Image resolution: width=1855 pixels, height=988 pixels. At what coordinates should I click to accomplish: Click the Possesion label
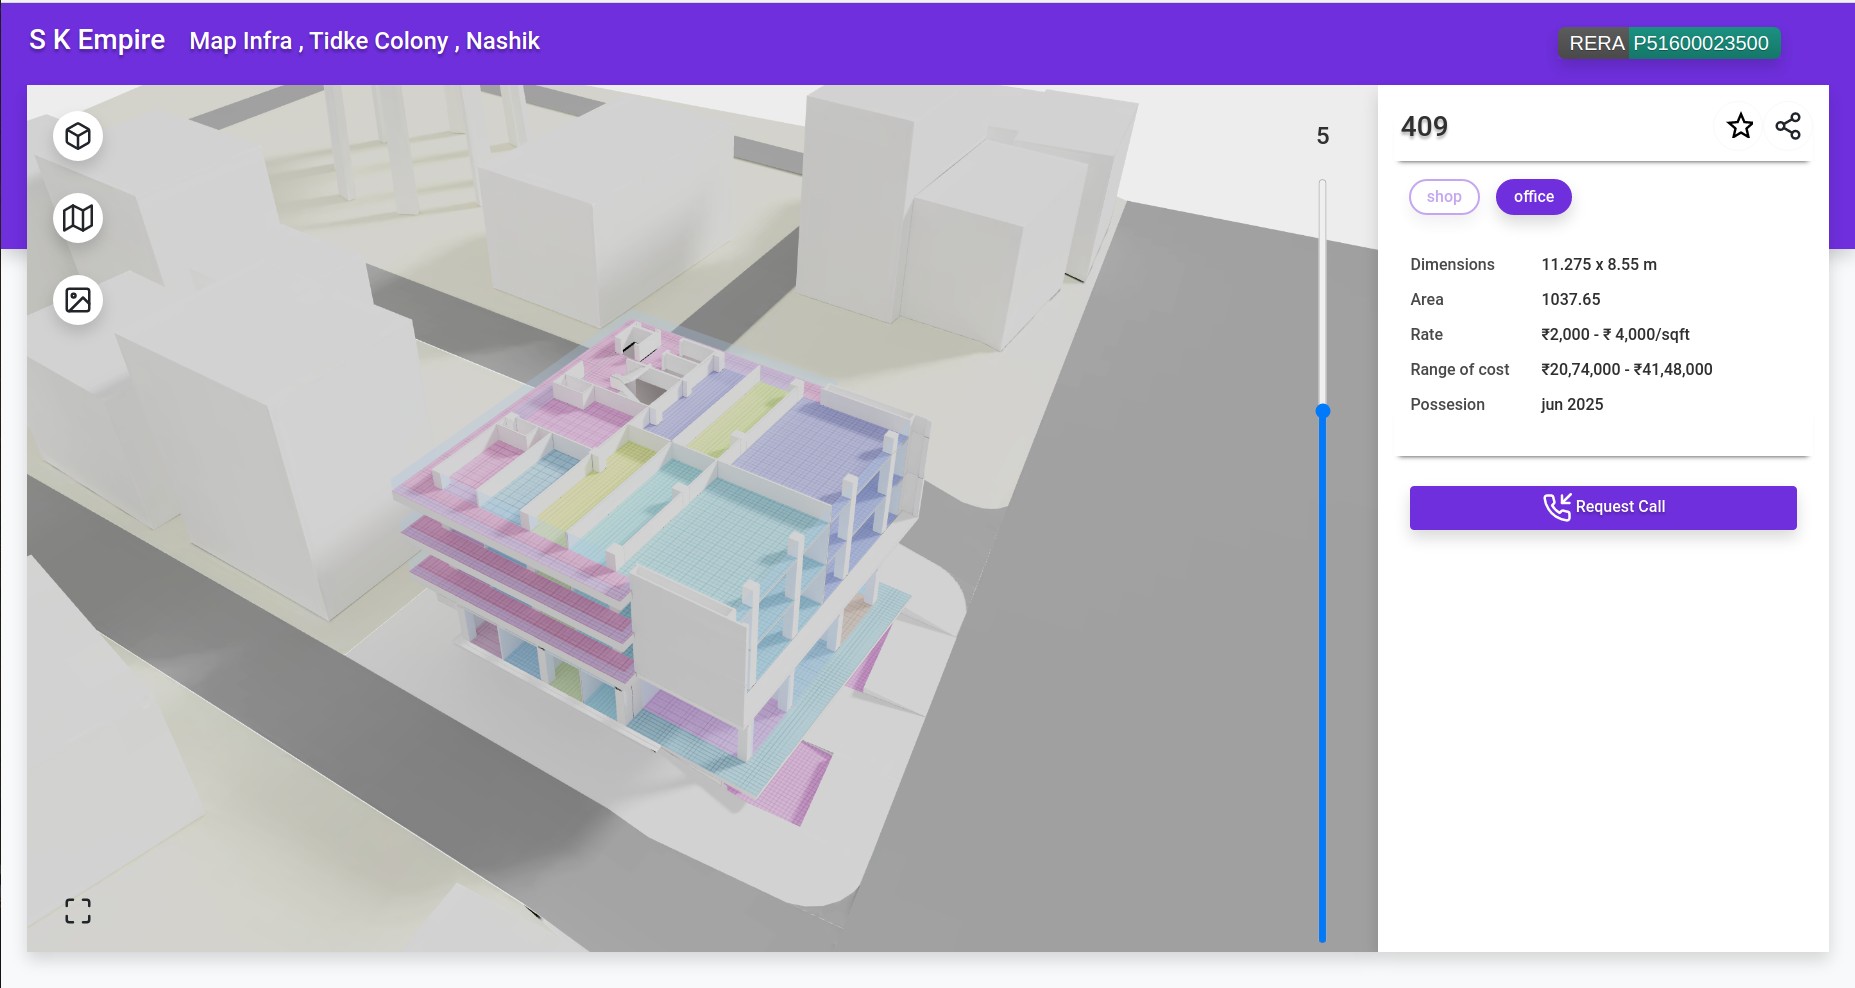(1447, 404)
